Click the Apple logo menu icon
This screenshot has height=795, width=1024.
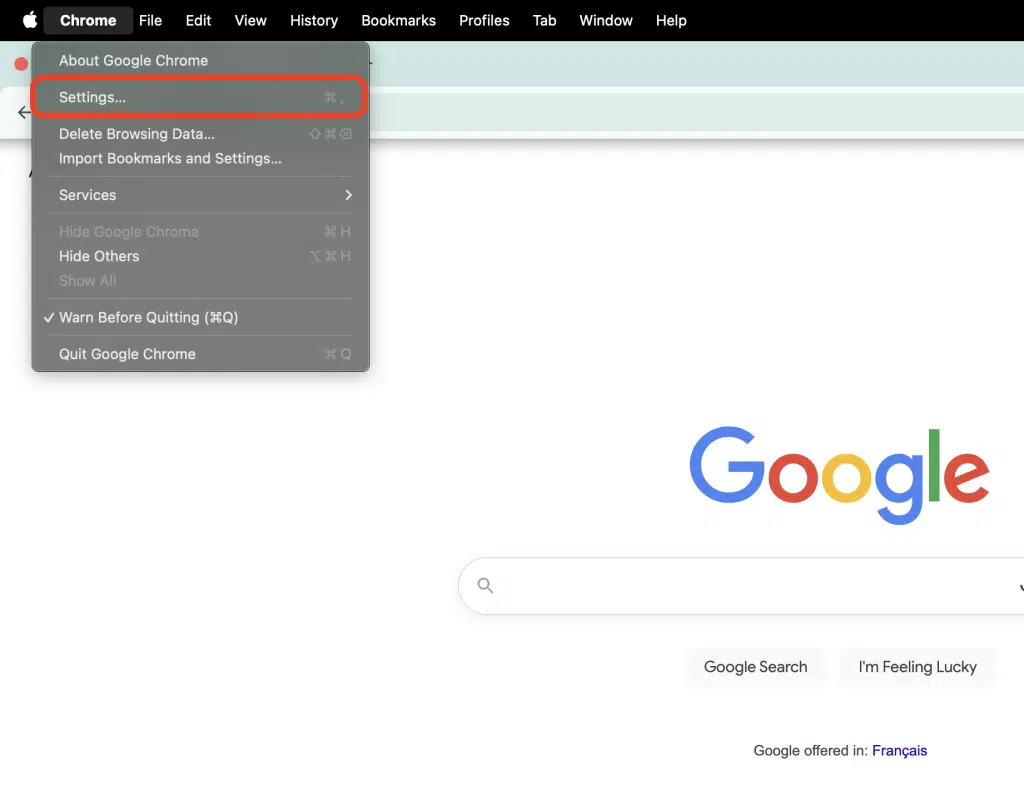tap(29, 20)
